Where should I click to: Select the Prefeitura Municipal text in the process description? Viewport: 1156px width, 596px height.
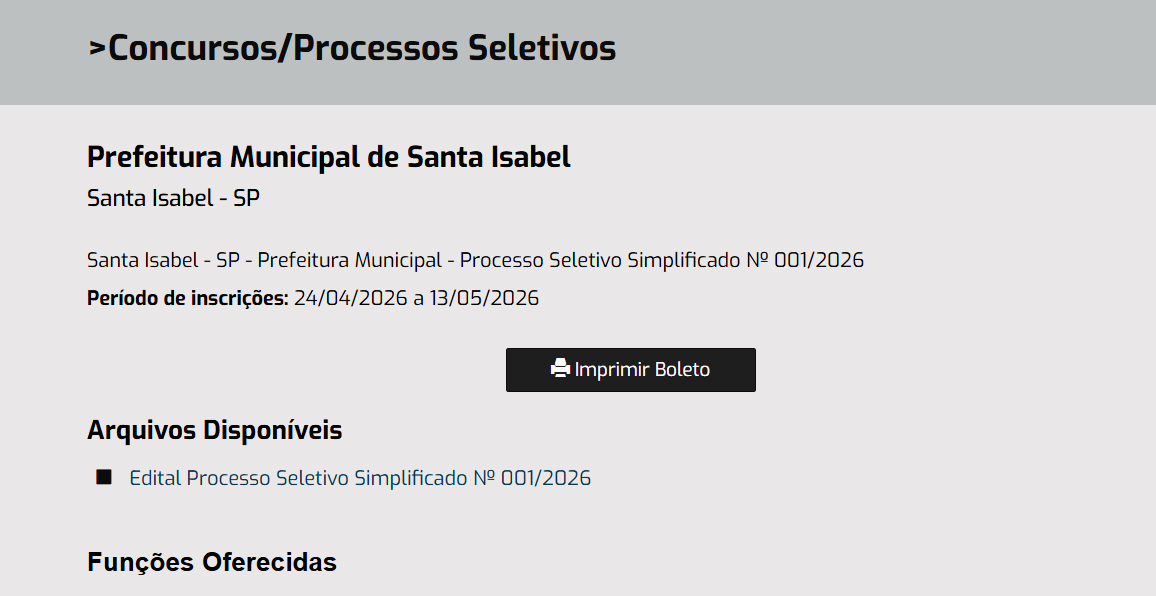click(352, 260)
